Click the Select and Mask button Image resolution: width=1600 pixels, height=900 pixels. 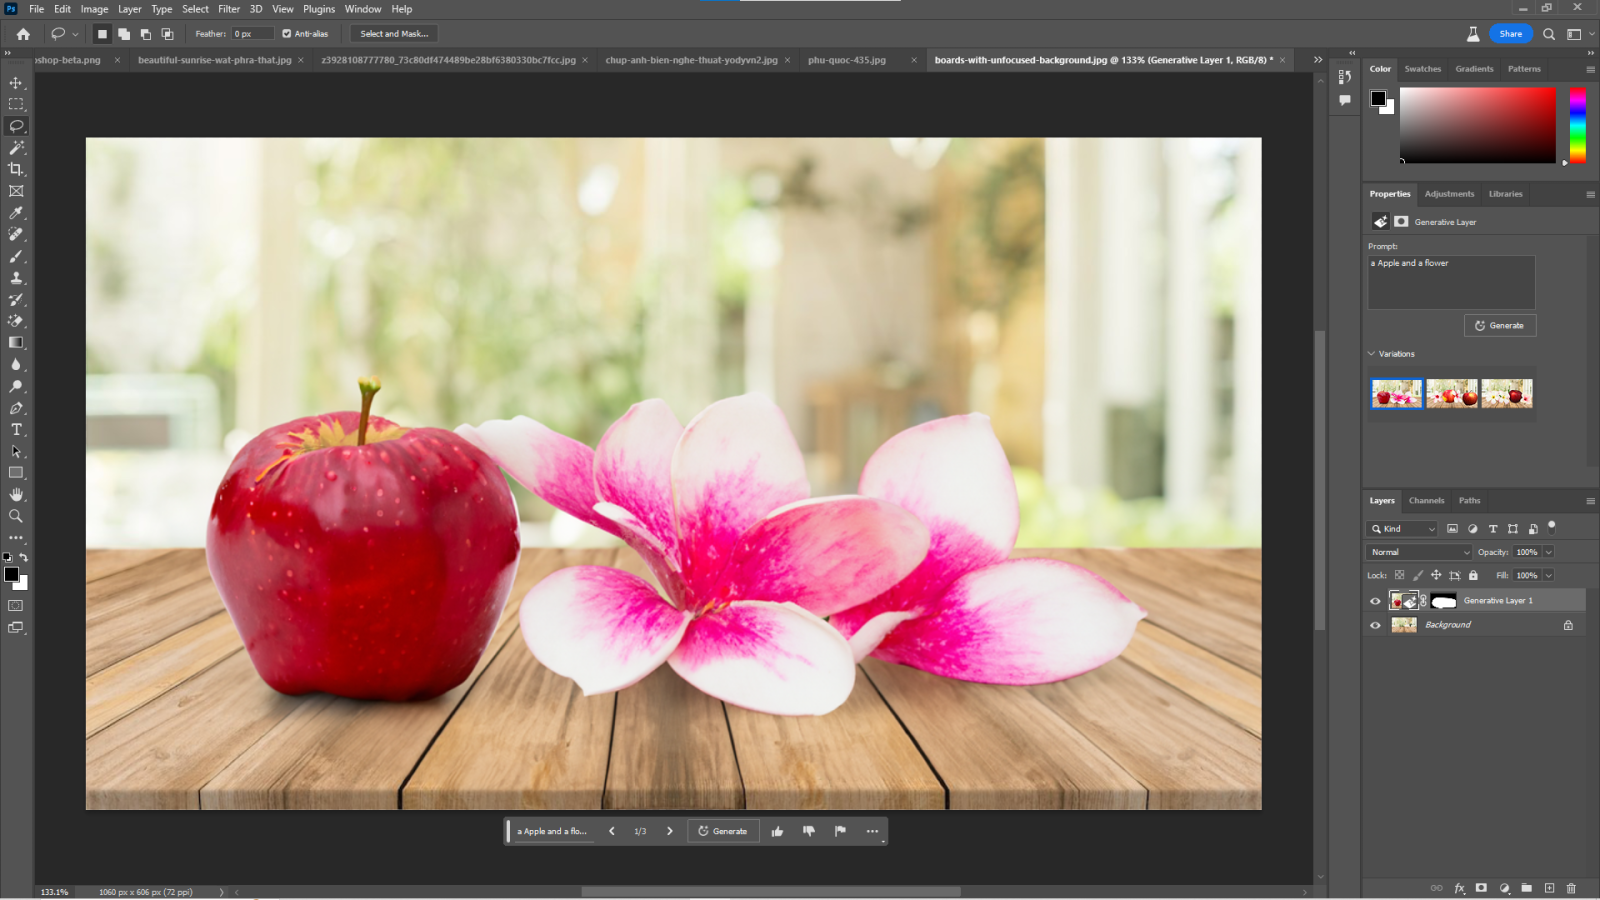pos(394,34)
